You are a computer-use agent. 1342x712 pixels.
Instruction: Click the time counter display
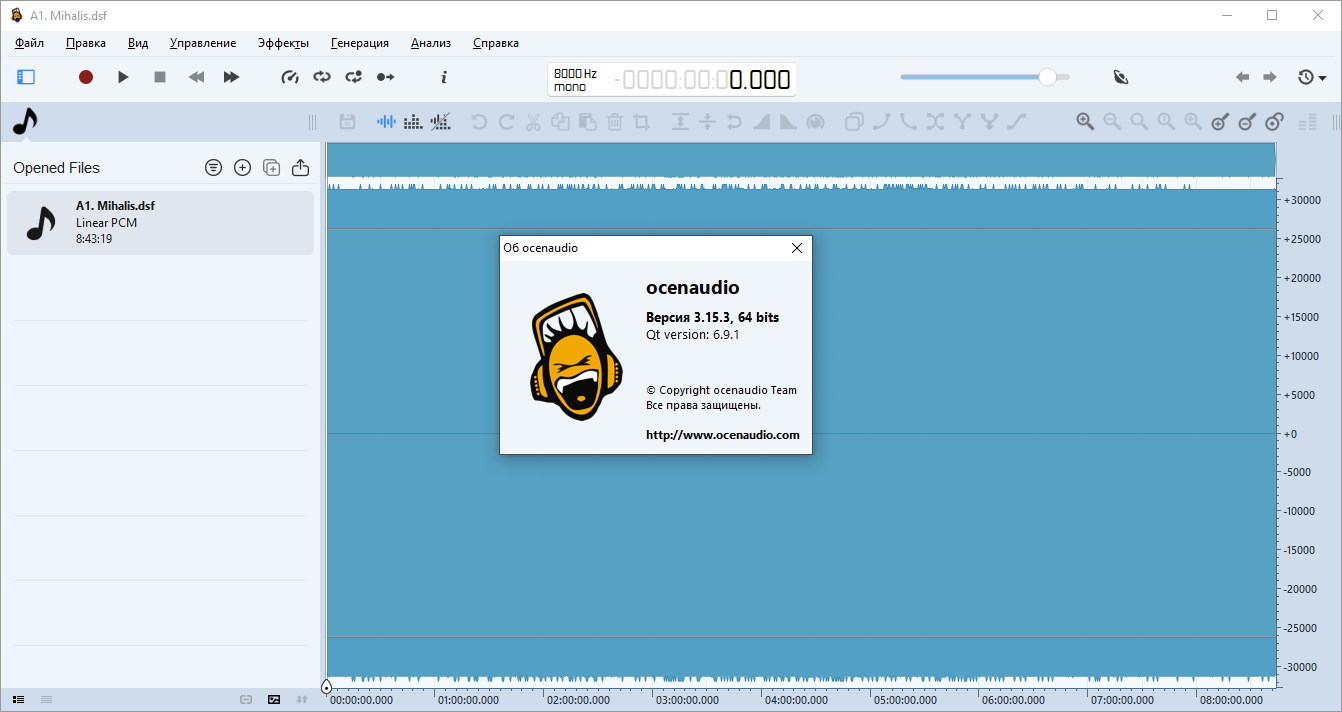click(702, 80)
